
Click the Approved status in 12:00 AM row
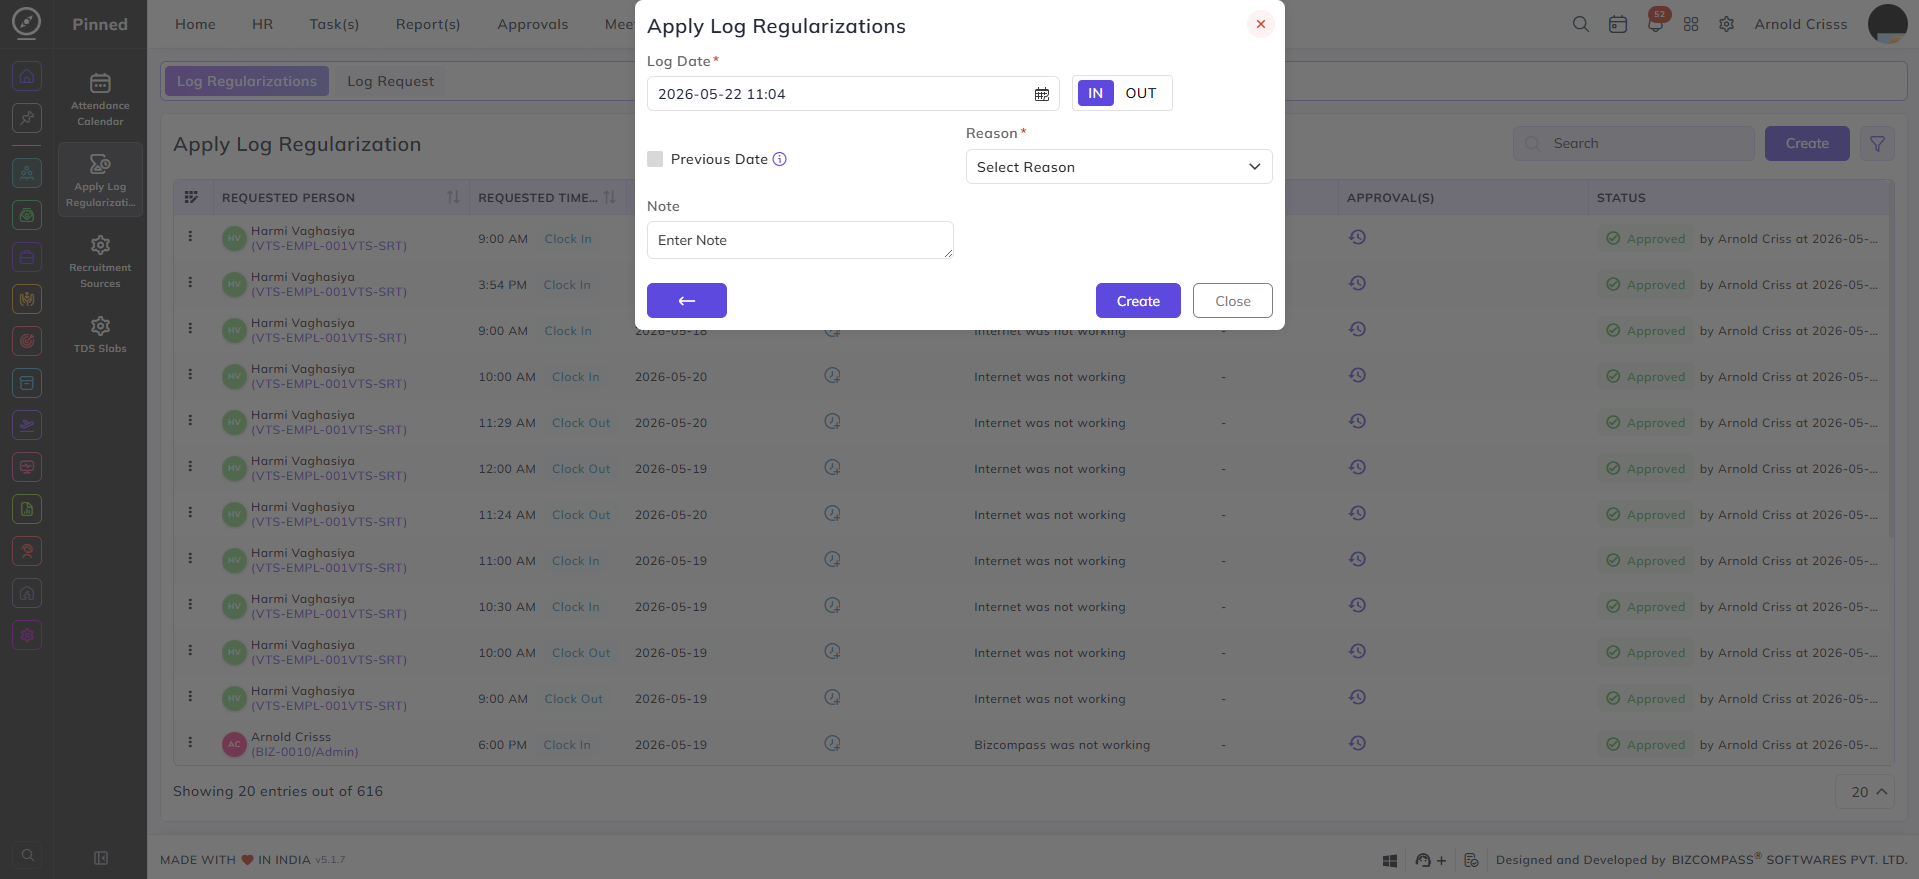pyautogui.click(x=1646, y=469)
